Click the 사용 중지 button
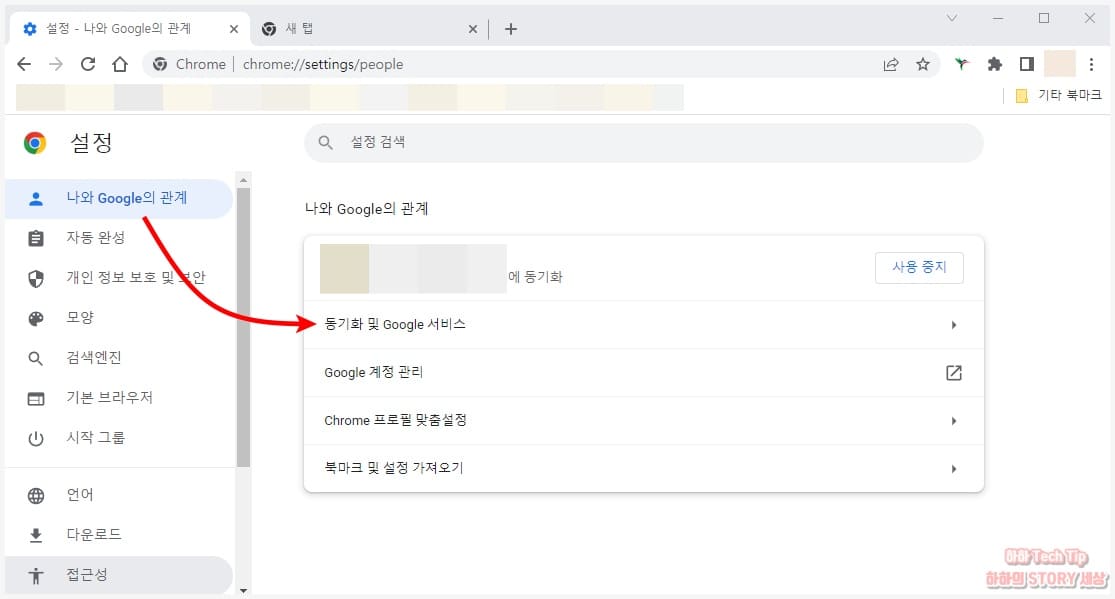Image resolution: width=1115 pixels, height=599 pixels. [919, 267]
